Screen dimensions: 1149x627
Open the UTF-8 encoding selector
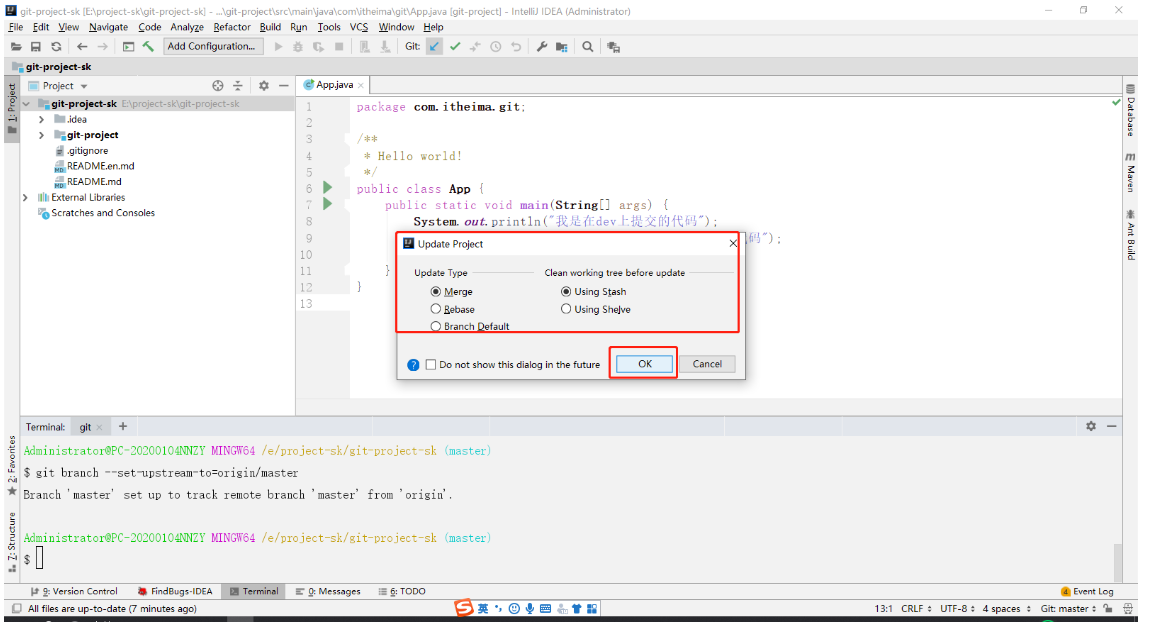pyautogui.click(x=958, y=609)
